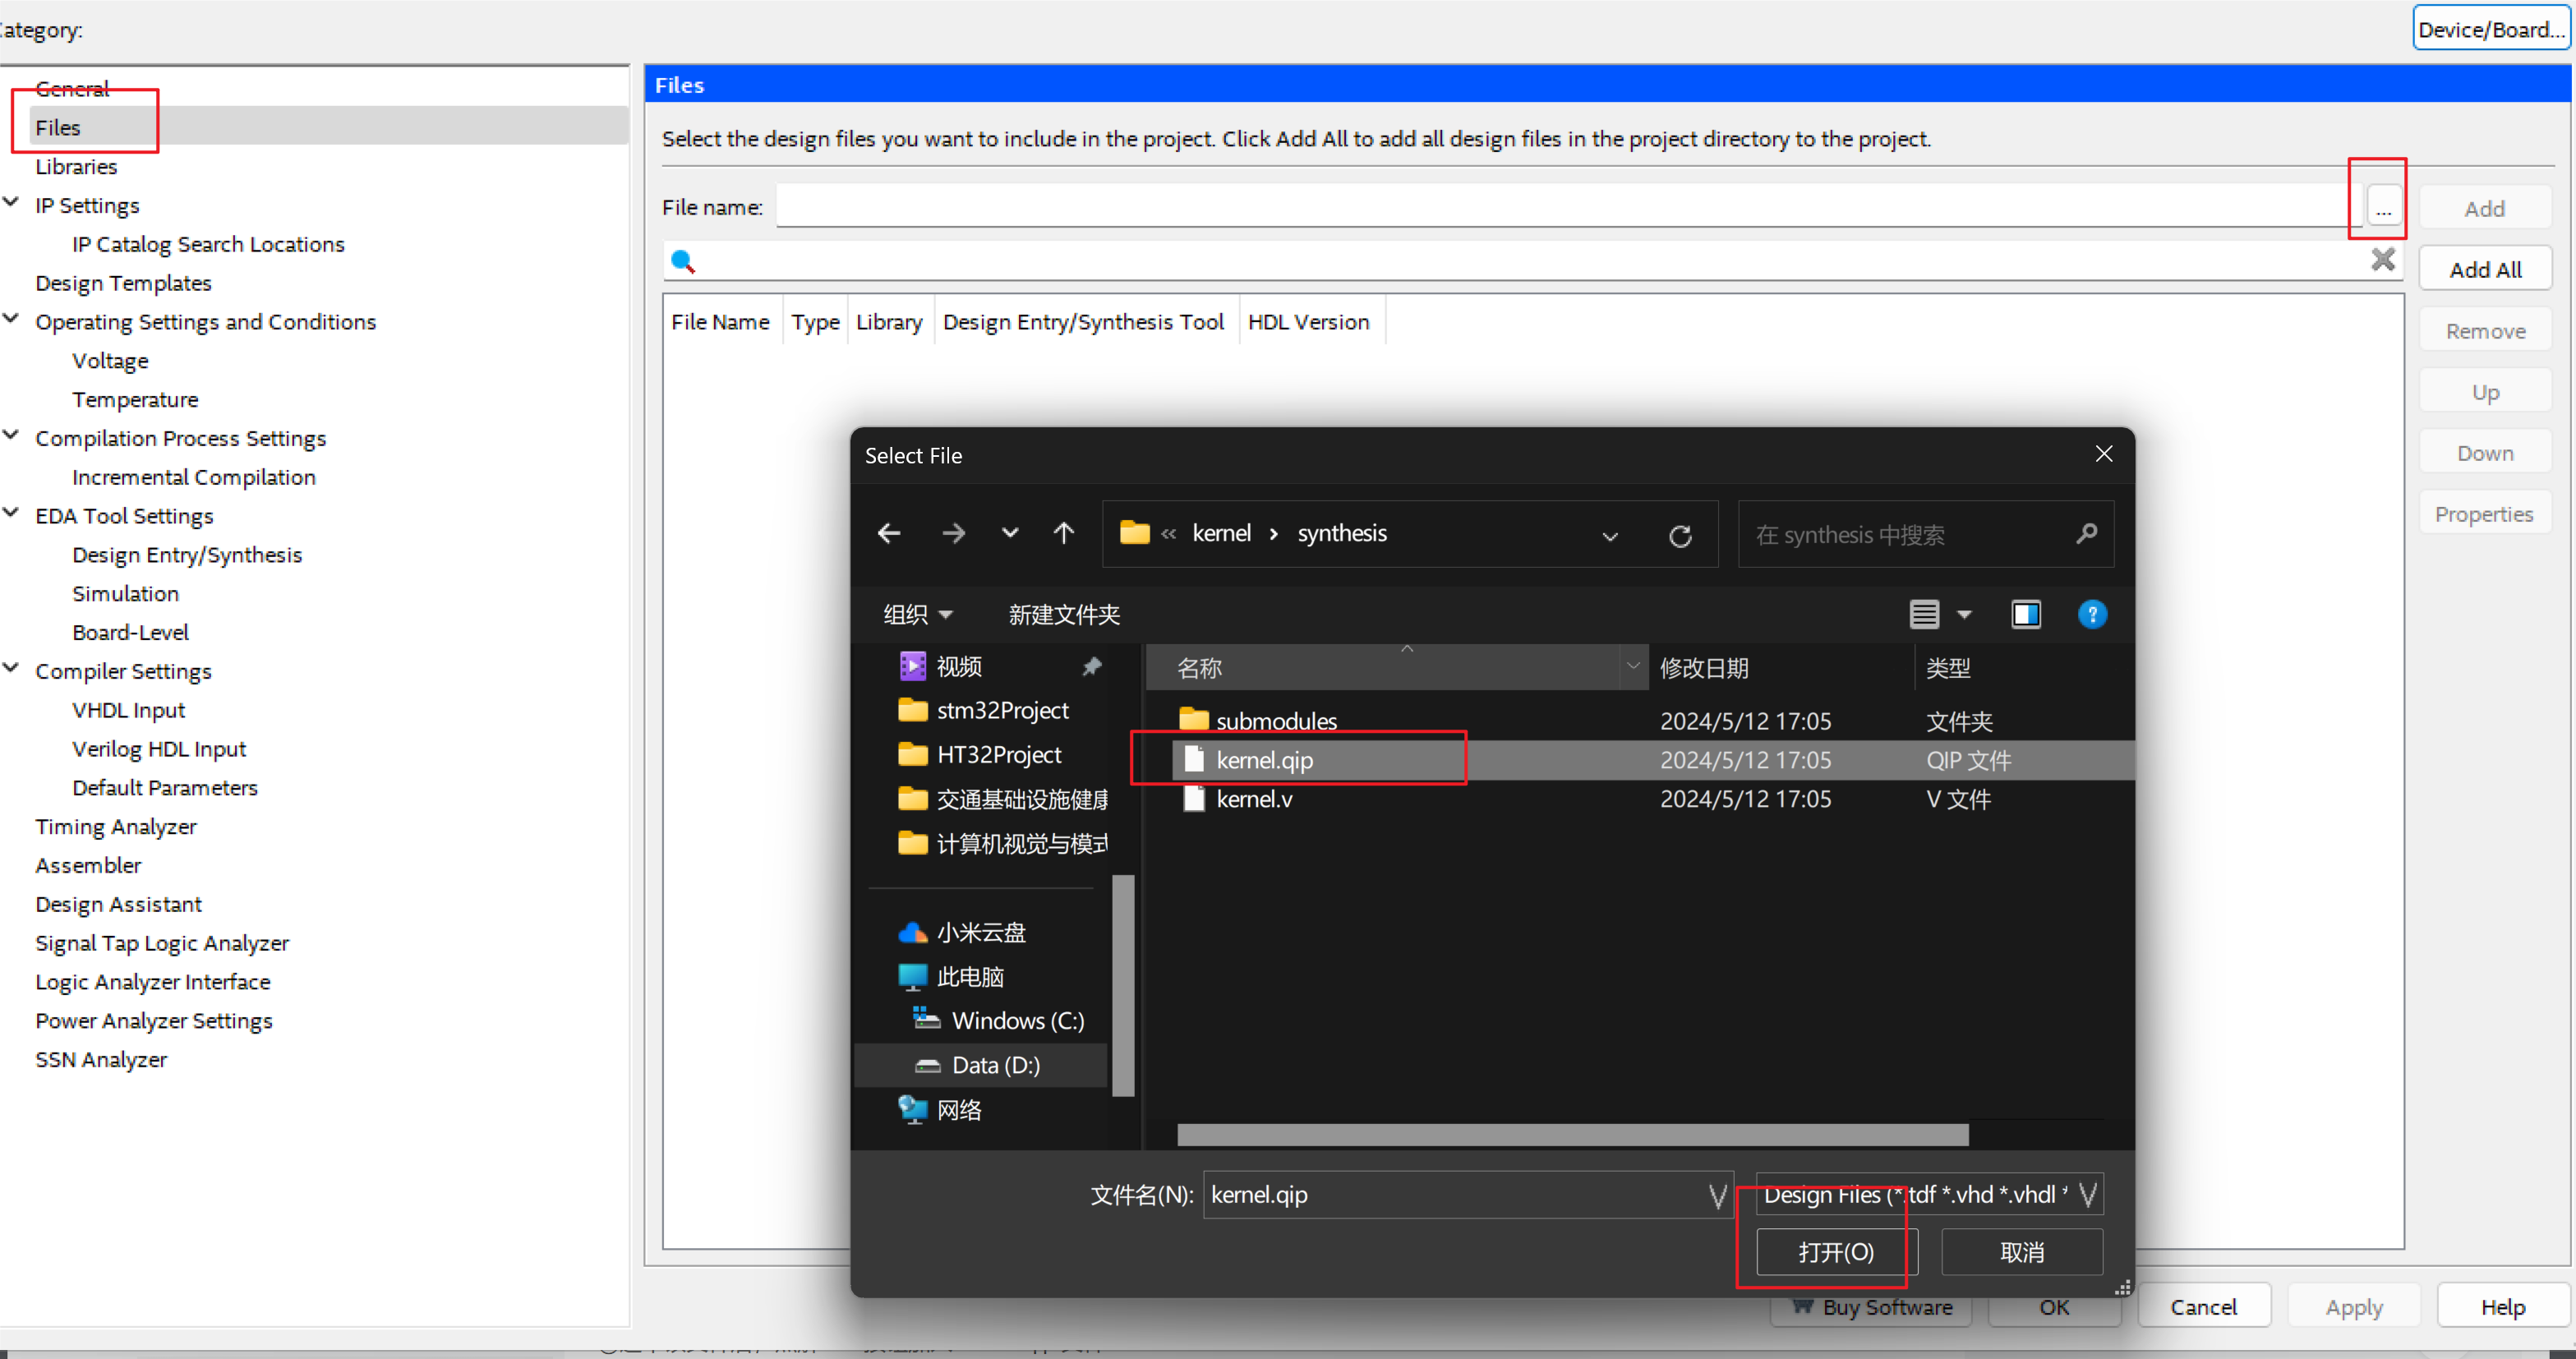Collapse Compilation Process Settings
This screenshot has height=1359, width=2576.
click(11, 435)
